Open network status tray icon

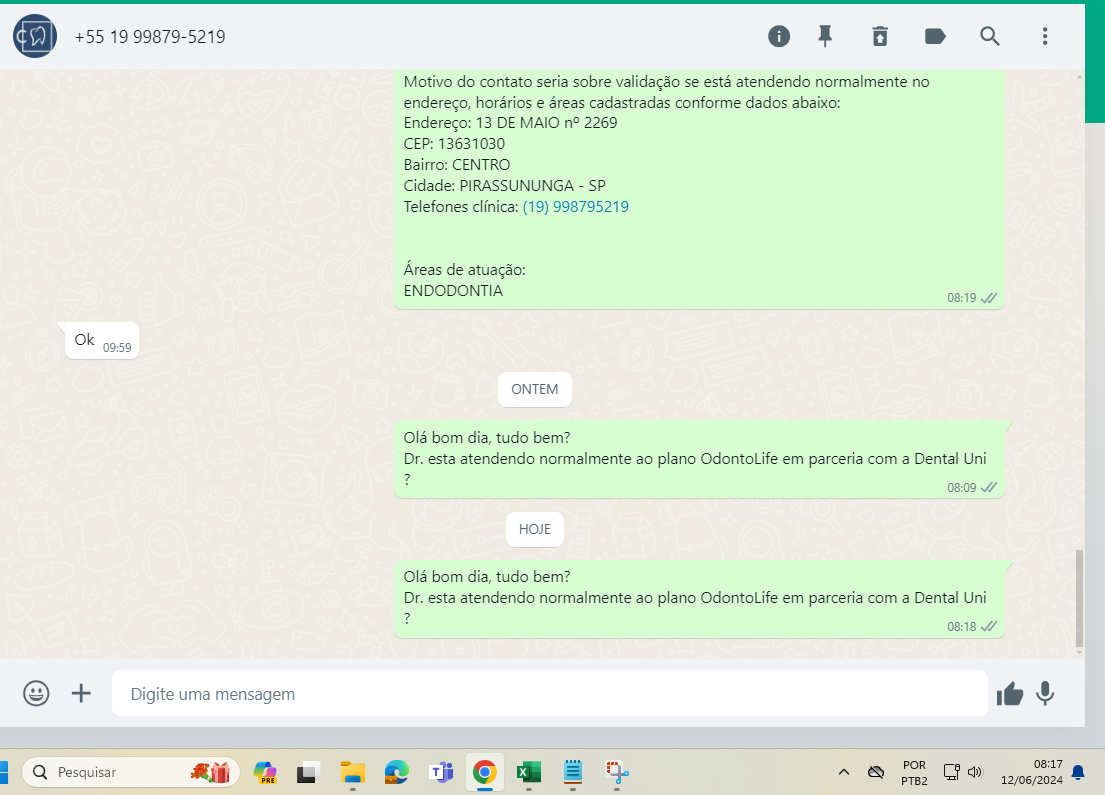coord(951,772)
